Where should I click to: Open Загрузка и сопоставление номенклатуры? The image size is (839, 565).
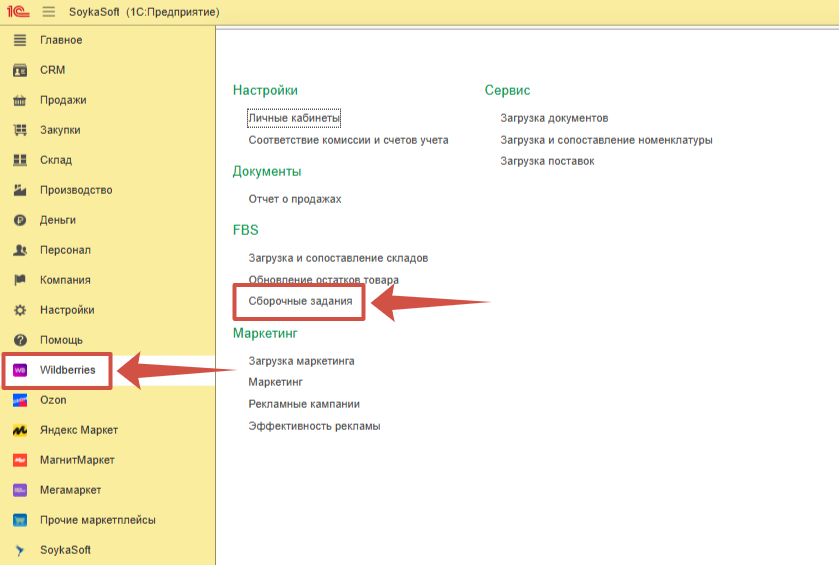click(606, 140)
